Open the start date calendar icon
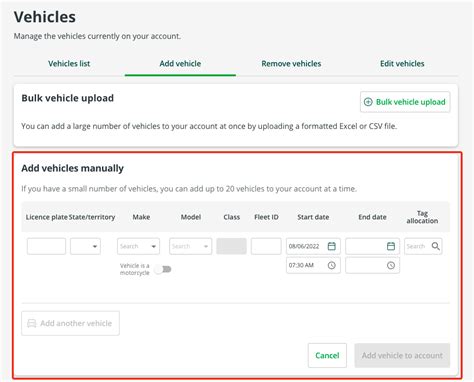This screenshot has width=474, height=382. (331, 246)
